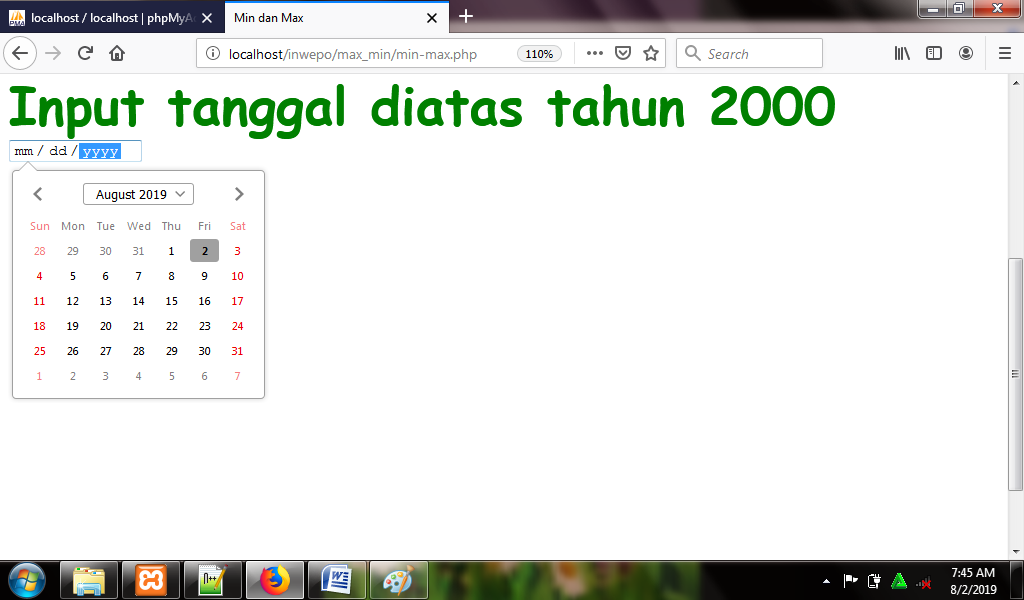1024x600 pixels.
Task: Bookmark this page with the star icon
Action: [x=651, y=53]
